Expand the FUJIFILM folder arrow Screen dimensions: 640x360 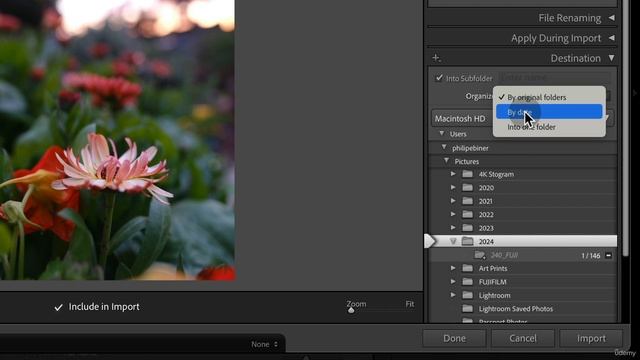point(453,282)
